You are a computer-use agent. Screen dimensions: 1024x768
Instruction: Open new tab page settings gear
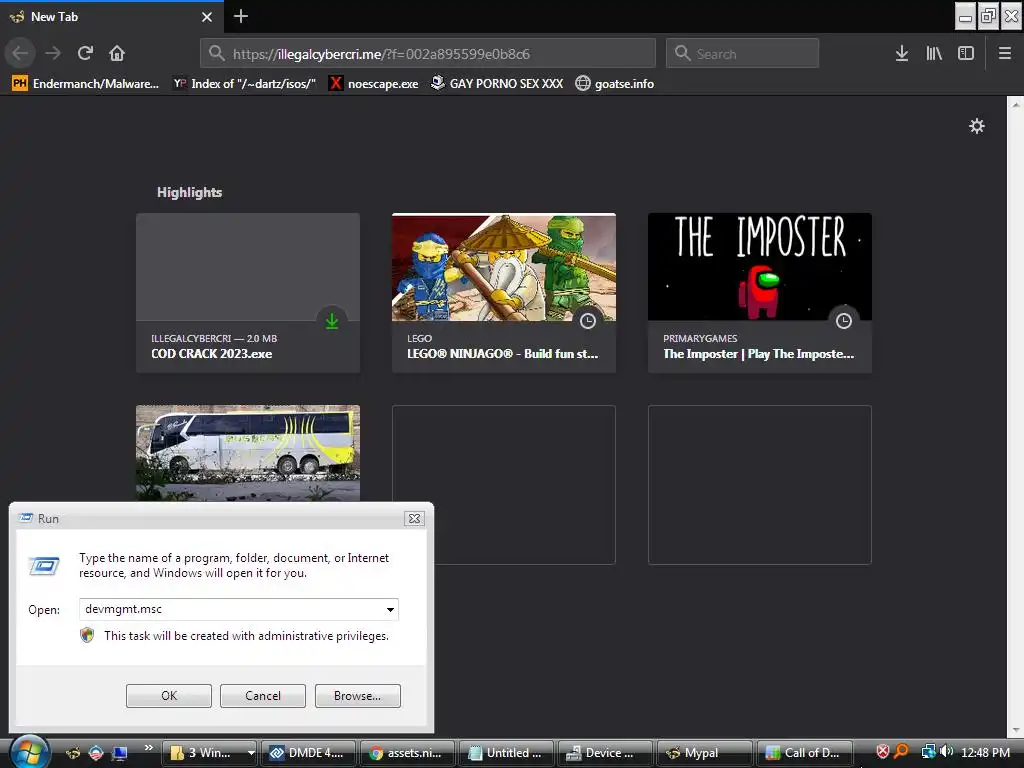[976, 126]
